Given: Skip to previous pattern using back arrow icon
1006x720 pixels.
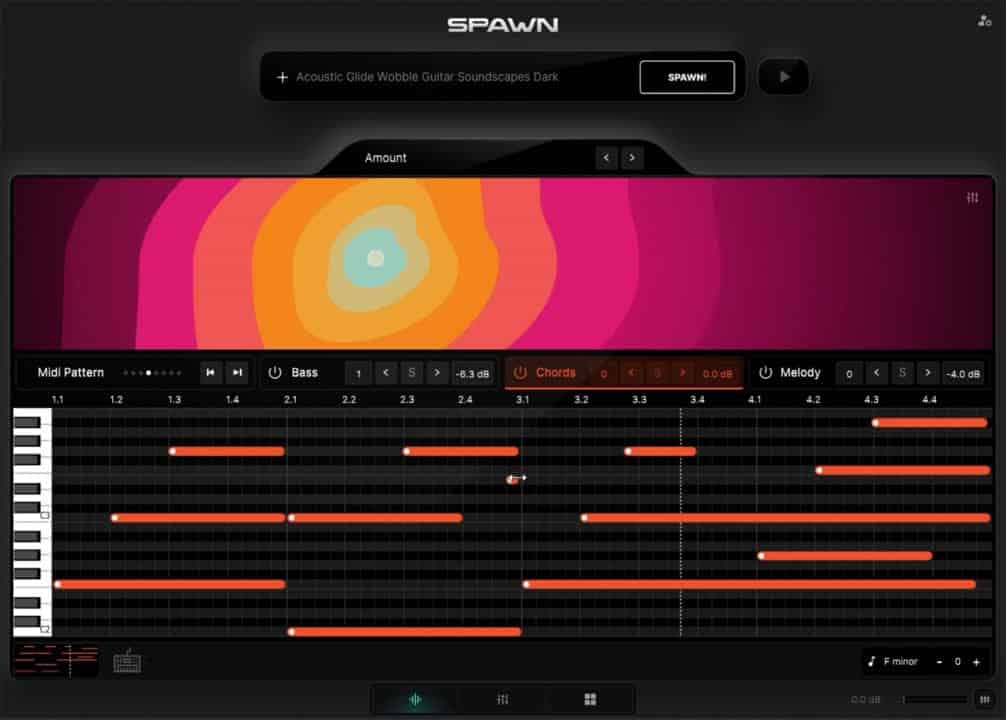Looking at the screenshot, I should (211, 372).
